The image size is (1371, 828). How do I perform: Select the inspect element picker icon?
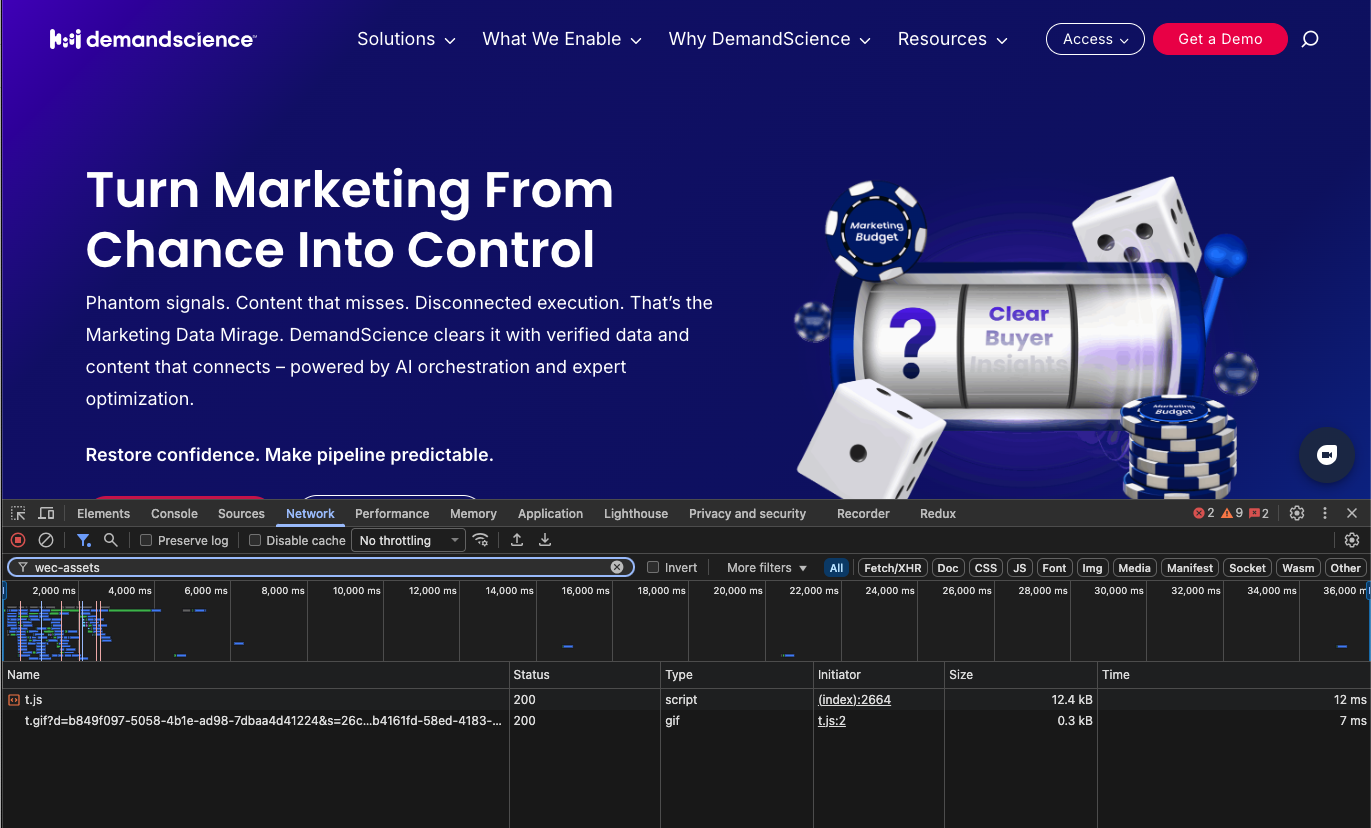click(18, 513)
